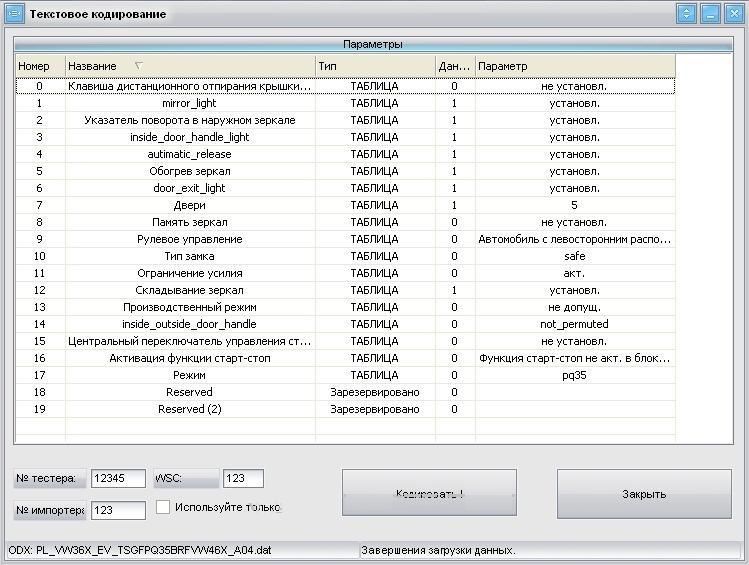Screen dimensions: 749x565
Task: Click the Кодировать button
Action: coord(429,493)
